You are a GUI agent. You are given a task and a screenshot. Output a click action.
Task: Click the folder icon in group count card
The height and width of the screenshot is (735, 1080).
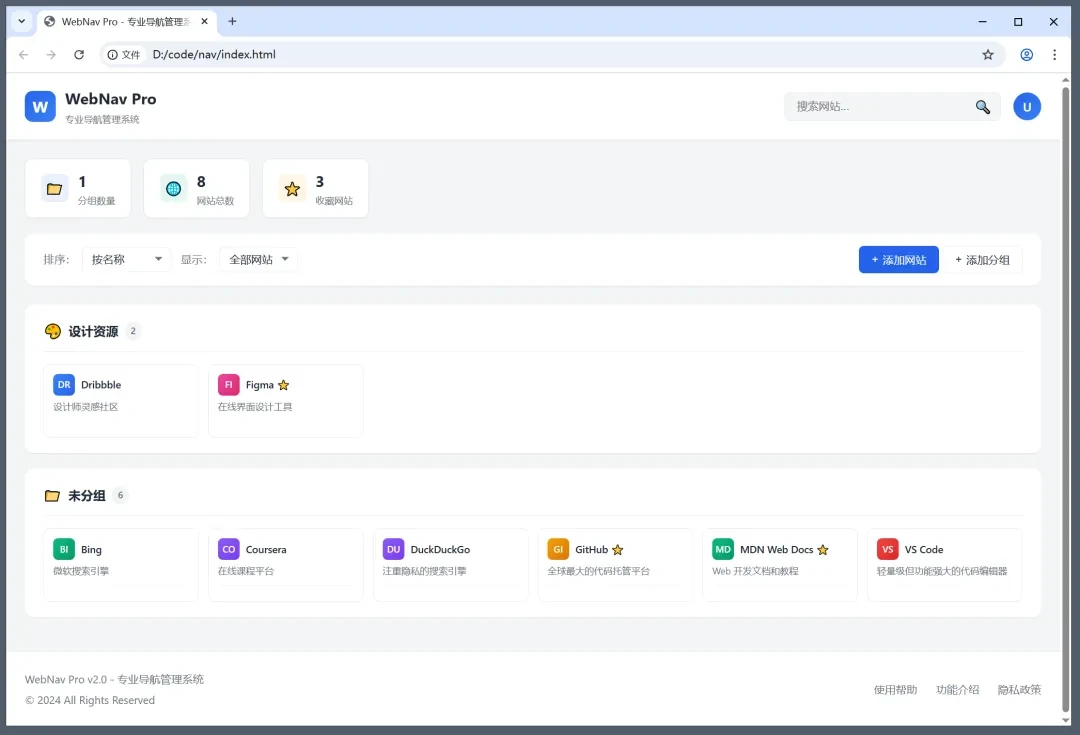[54, 189]
